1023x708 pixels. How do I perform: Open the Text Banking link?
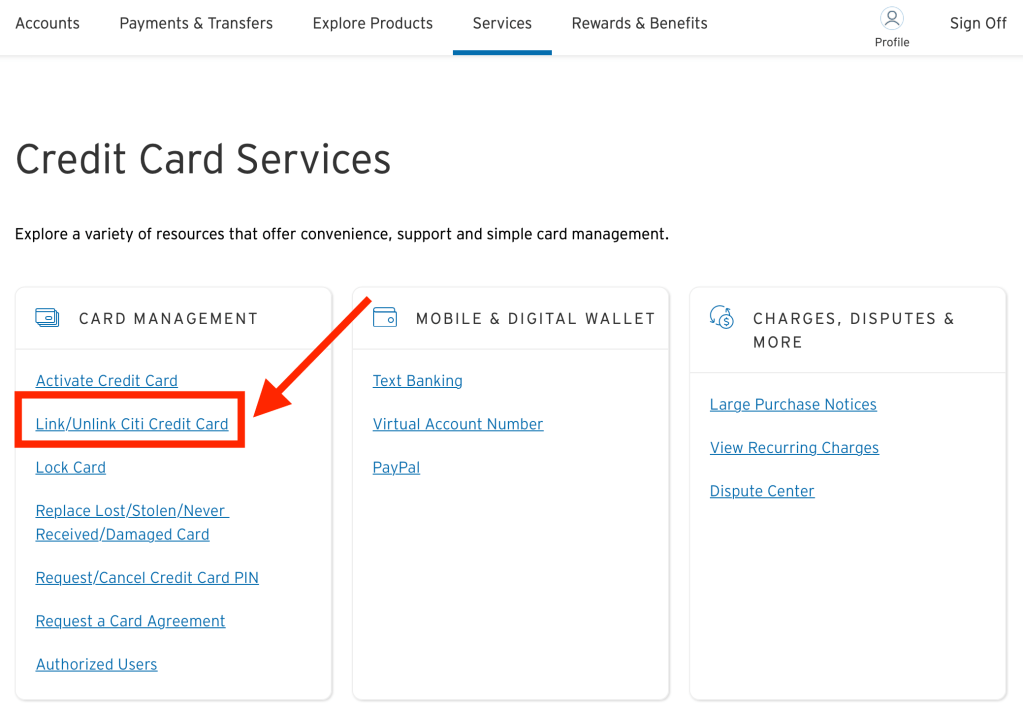(x=417, y=381)
